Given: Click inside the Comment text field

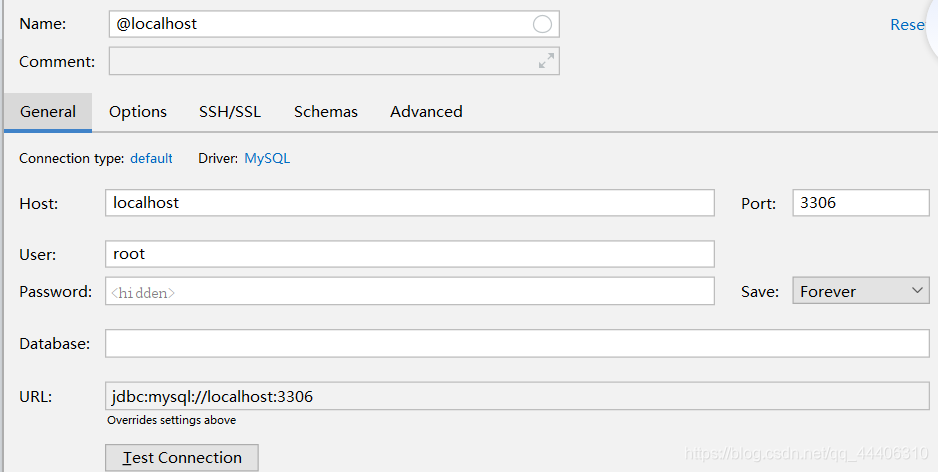Looking at the screenshot, I should tap(320, 61).
